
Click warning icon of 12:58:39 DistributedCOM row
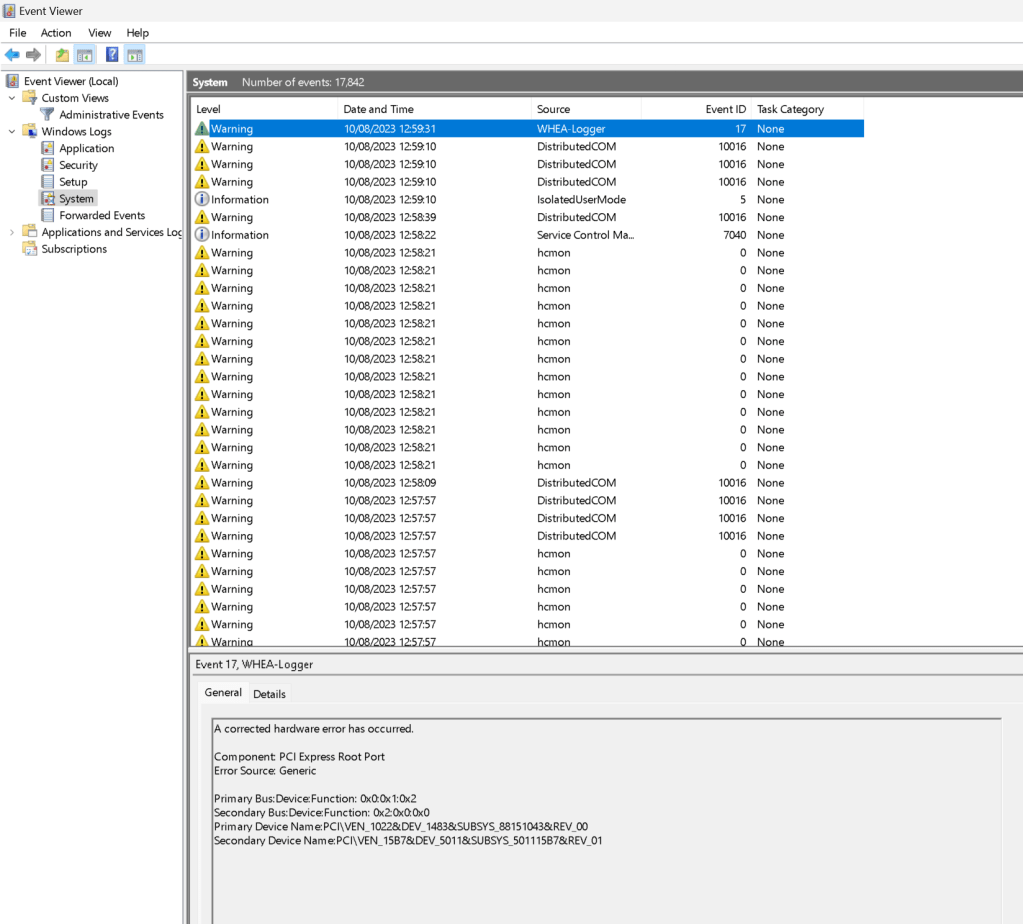point(202,217)
